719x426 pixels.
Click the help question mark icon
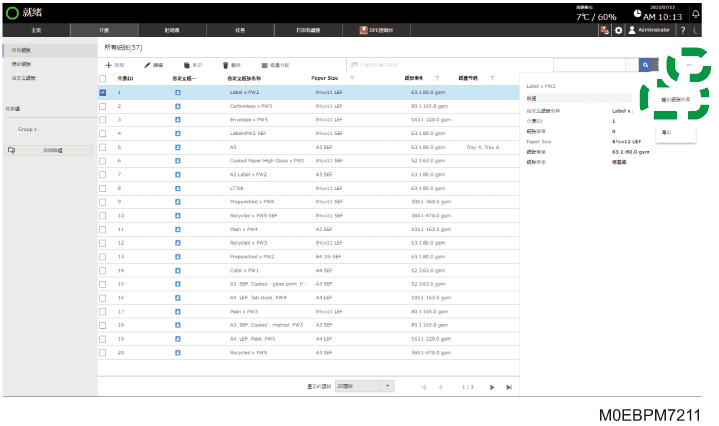[683, 30]
